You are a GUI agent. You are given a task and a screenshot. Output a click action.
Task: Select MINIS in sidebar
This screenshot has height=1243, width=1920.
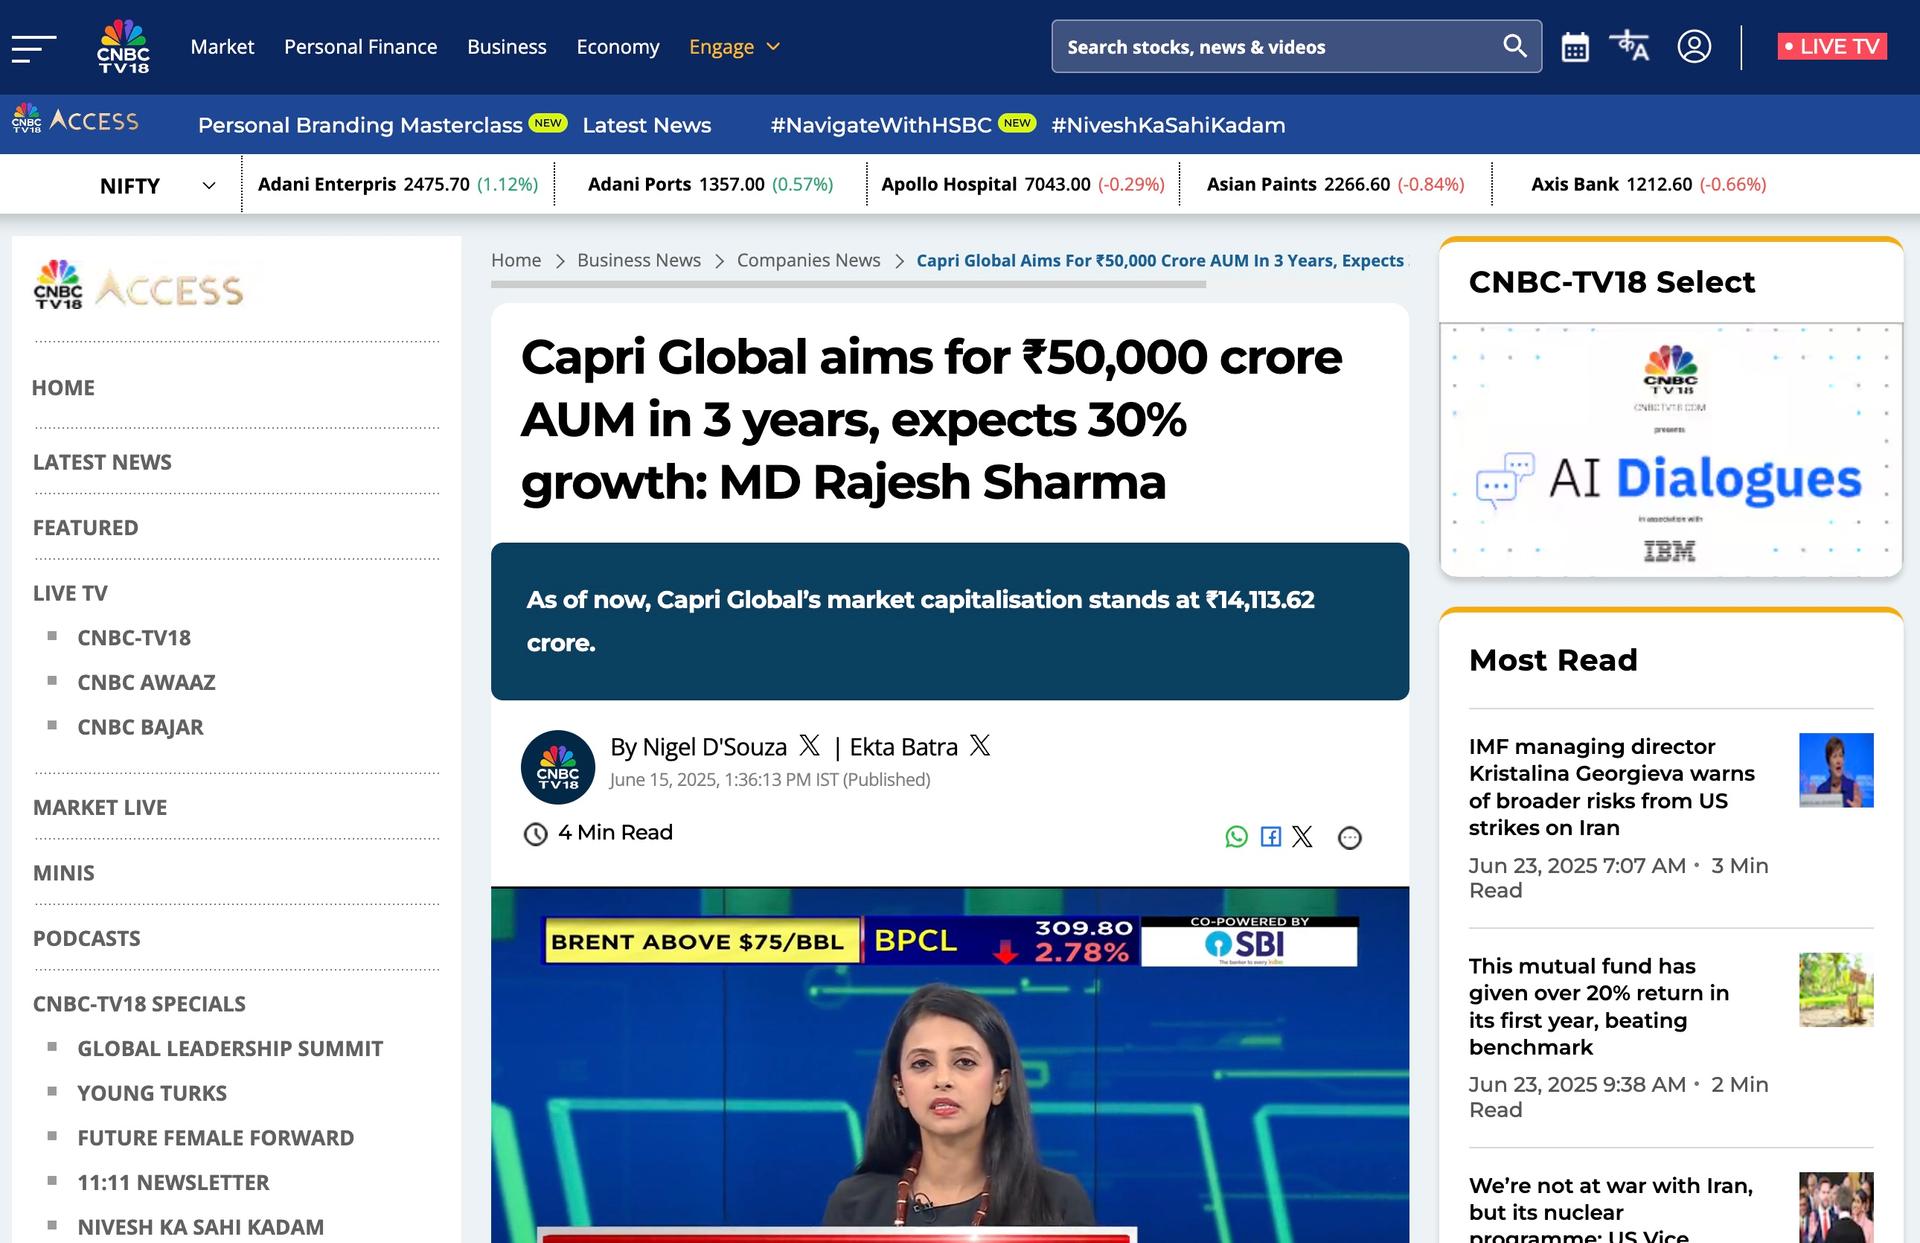point(64,873)
